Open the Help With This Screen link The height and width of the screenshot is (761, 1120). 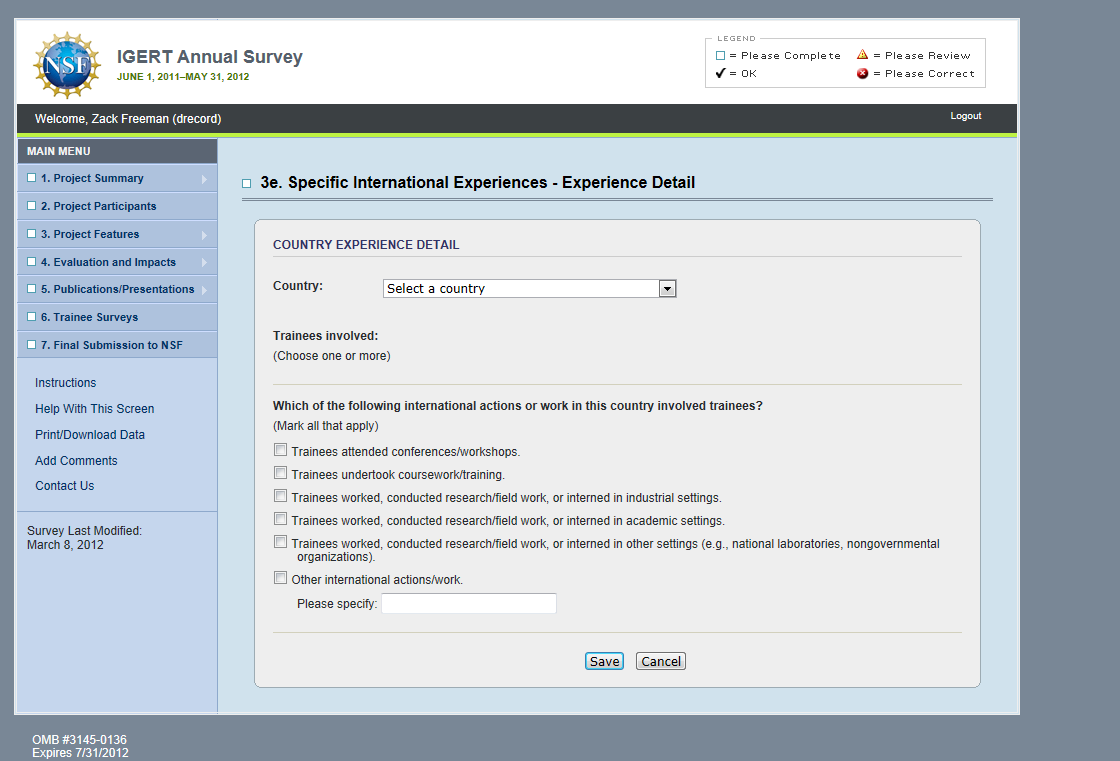(x=94, y=408)
